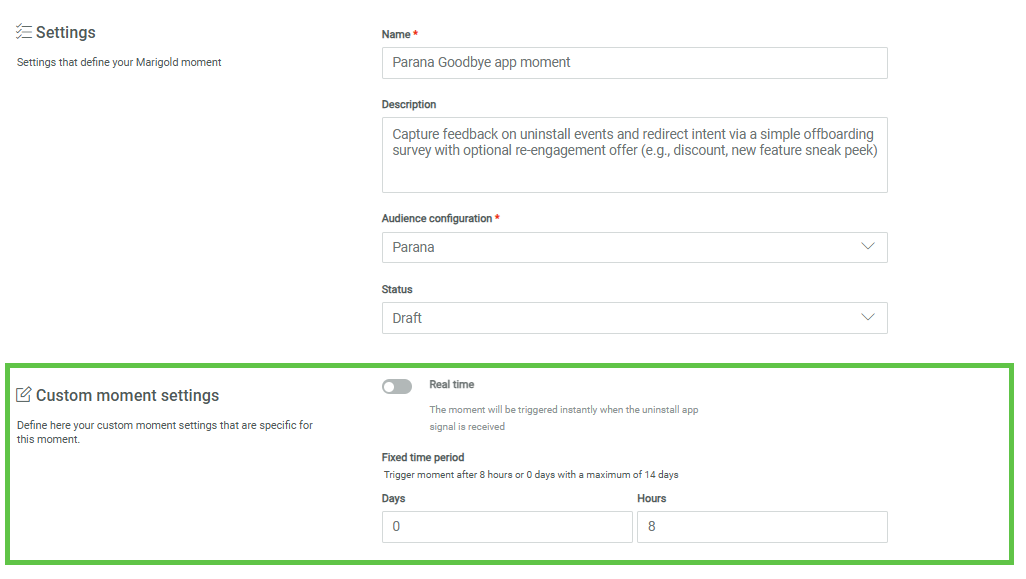Click the 'Custom moment settings' heading text
Screen dimensions: 1026x579
tap(127, 395)
